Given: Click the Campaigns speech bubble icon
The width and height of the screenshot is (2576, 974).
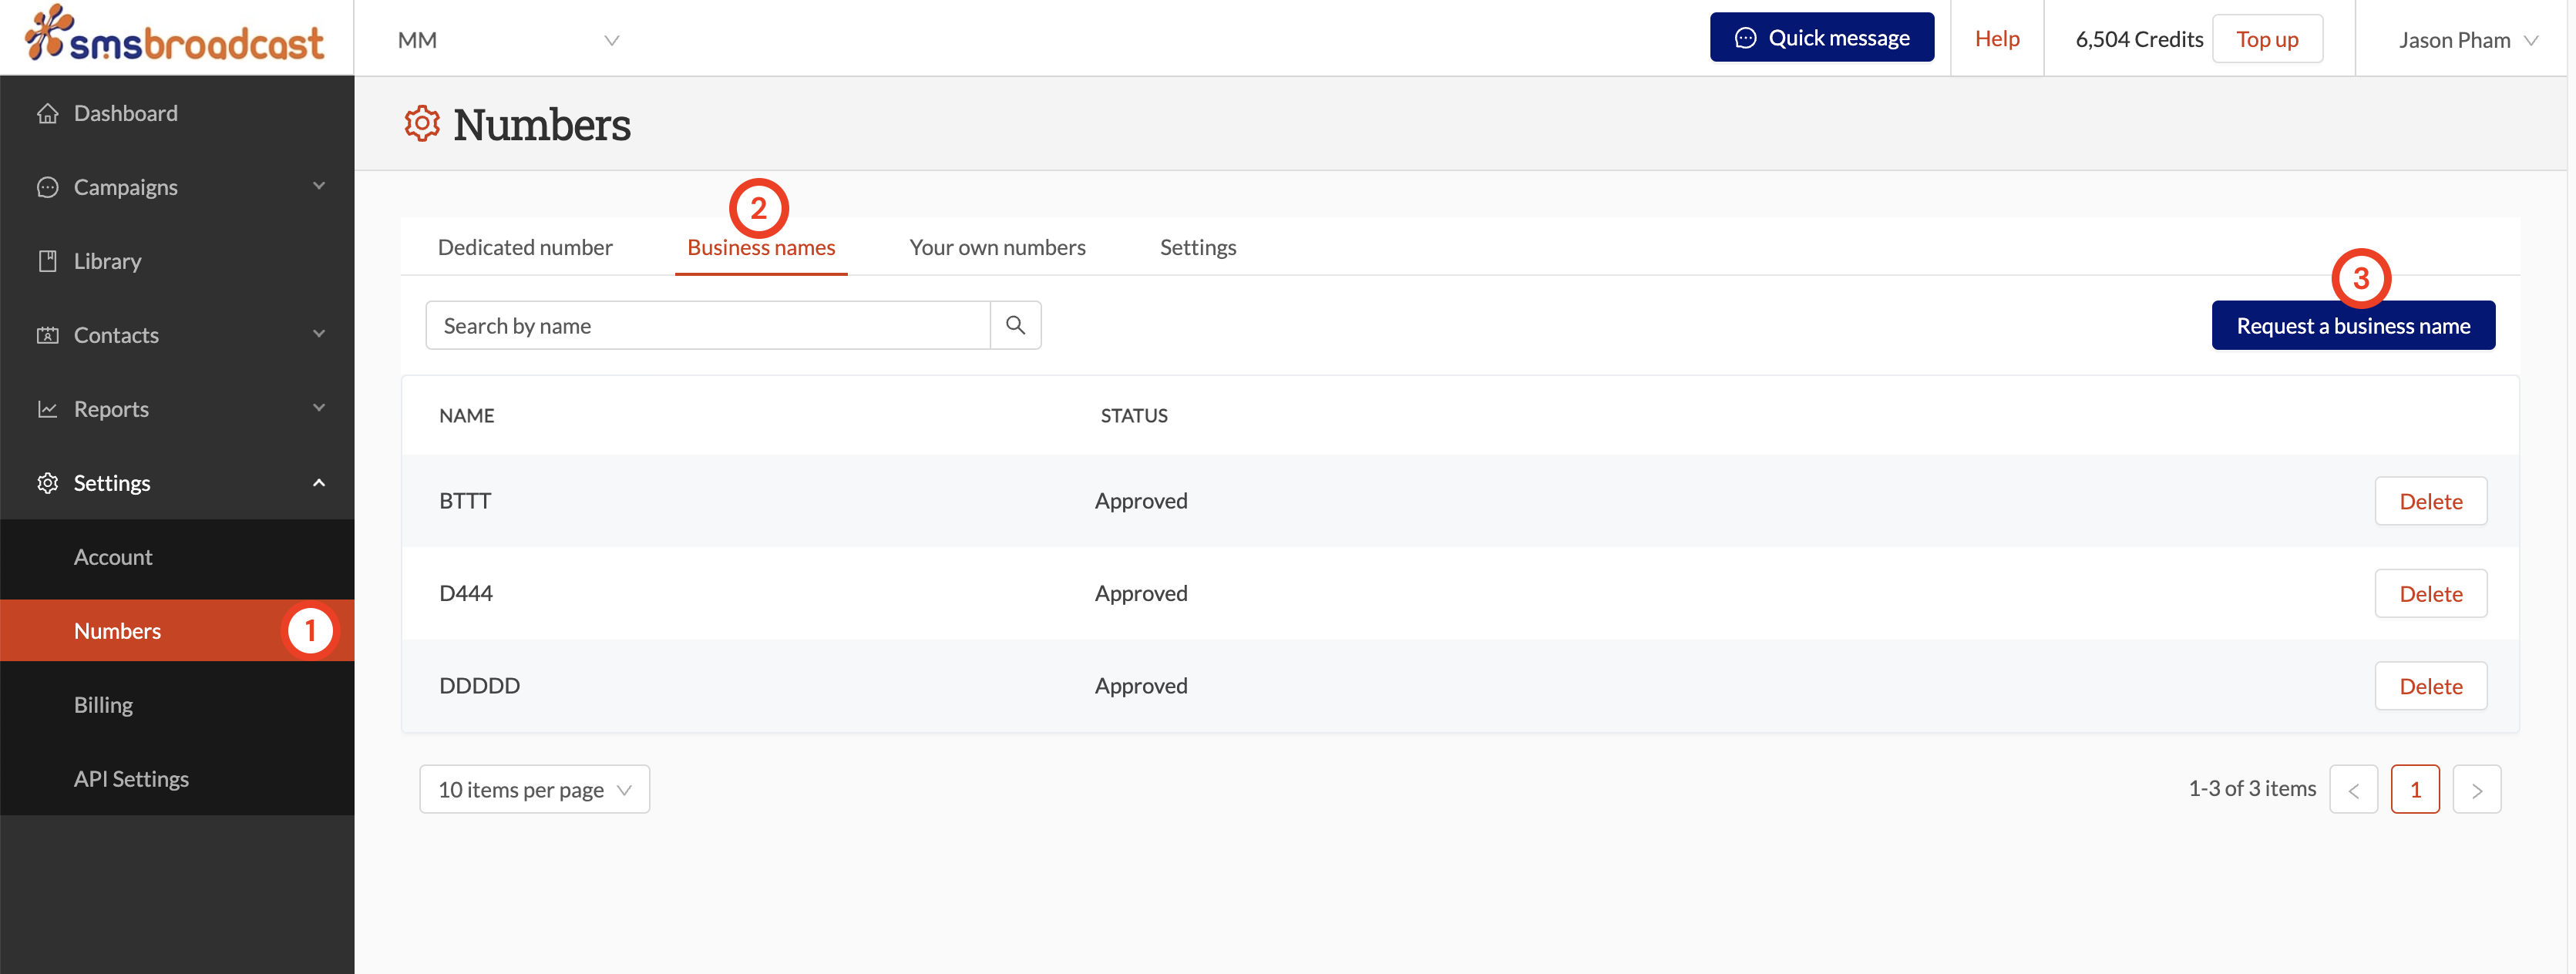Looking at the screenshot, I should point(47,187).
